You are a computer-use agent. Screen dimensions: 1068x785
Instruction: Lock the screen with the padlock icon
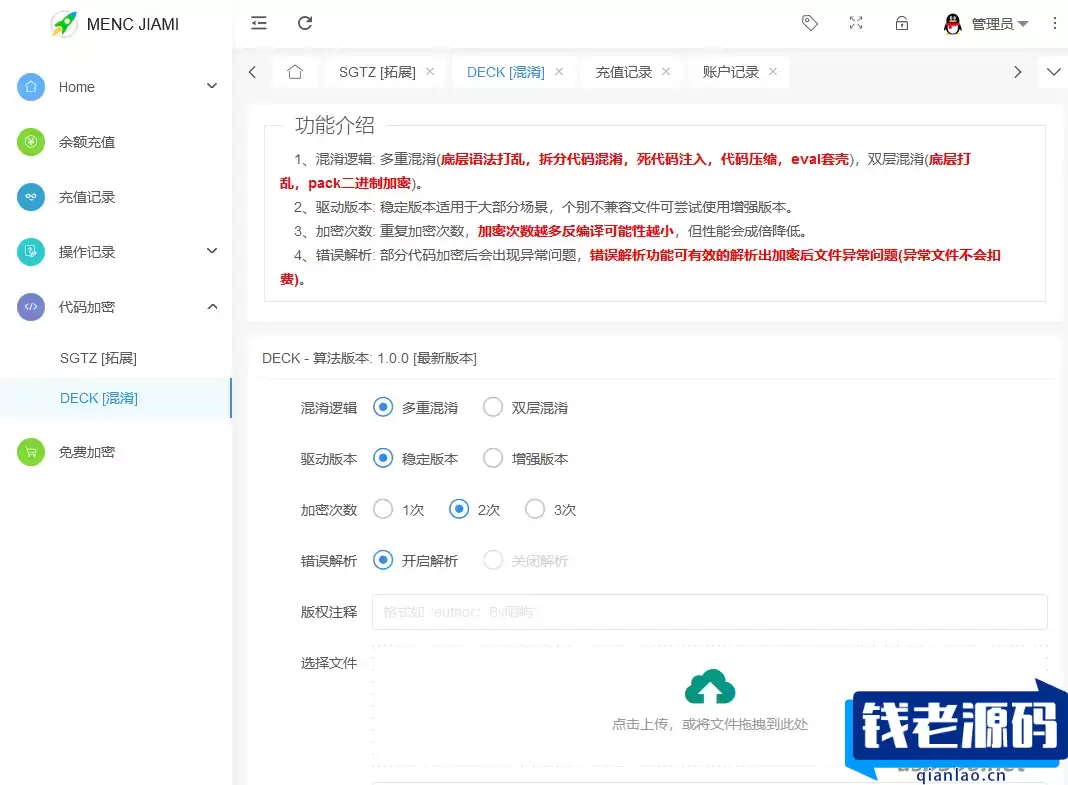coord(902,23)
